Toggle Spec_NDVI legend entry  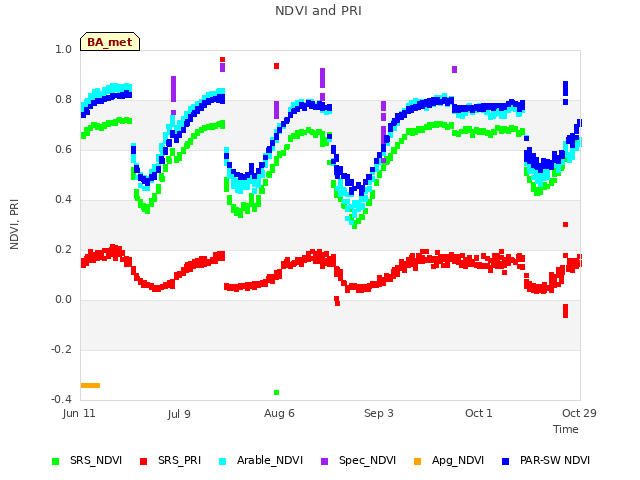[358, 461]
